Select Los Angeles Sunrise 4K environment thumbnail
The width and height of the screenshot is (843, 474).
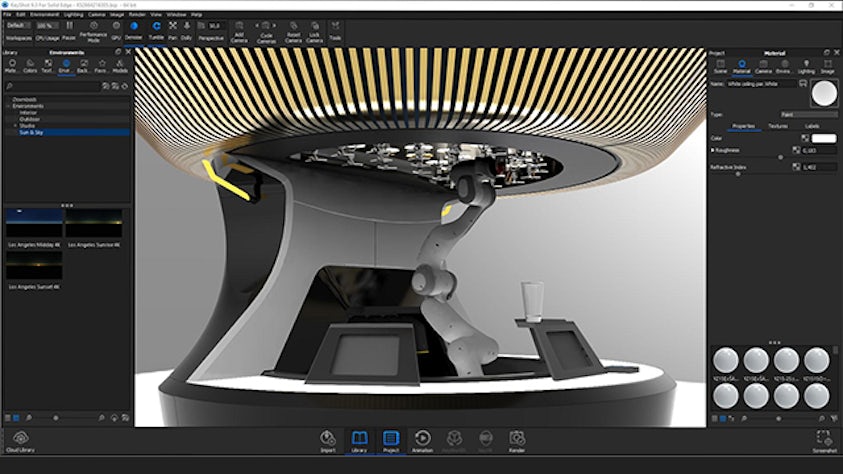click(94, 224)
